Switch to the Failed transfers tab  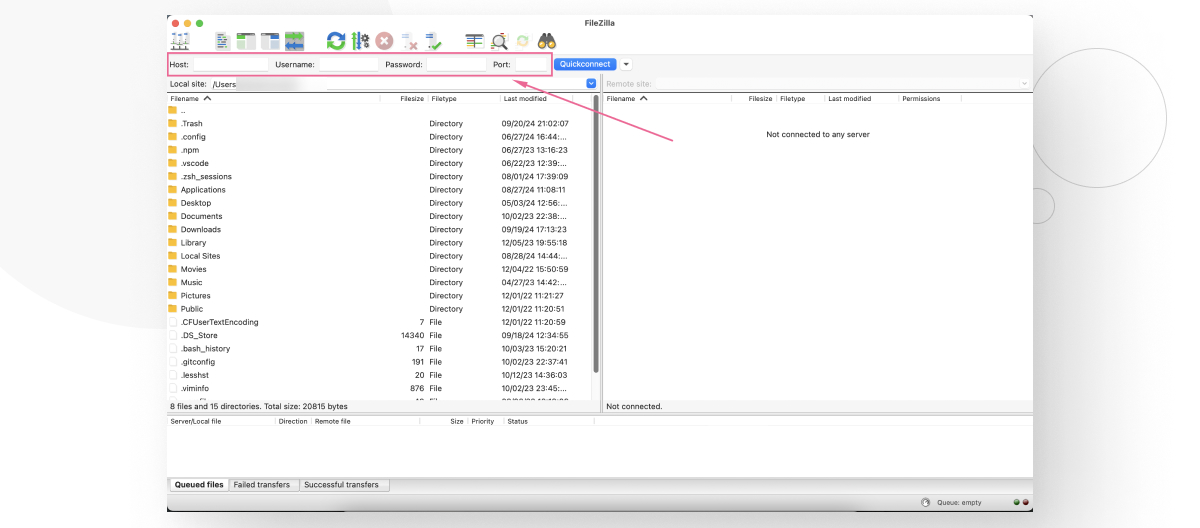click(x=262, y=485)
